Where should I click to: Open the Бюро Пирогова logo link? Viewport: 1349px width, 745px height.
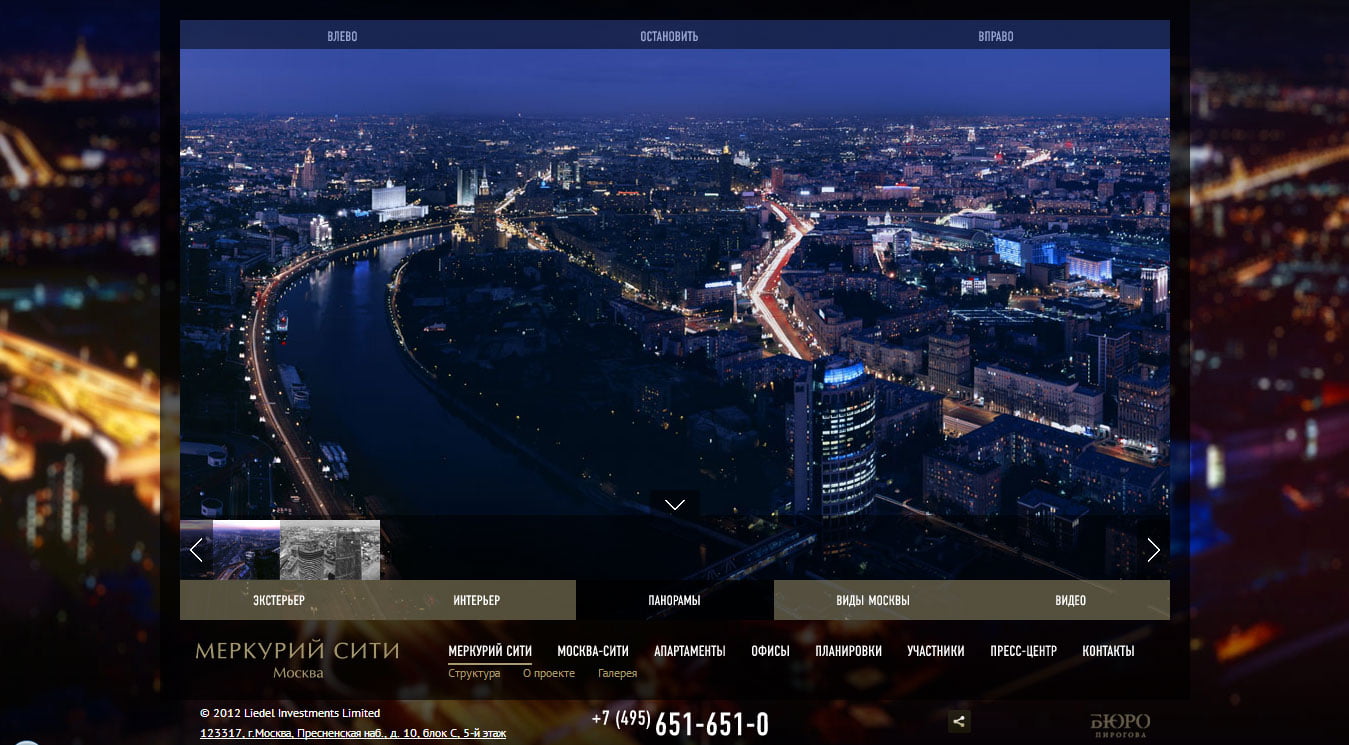coord(1119,724)
